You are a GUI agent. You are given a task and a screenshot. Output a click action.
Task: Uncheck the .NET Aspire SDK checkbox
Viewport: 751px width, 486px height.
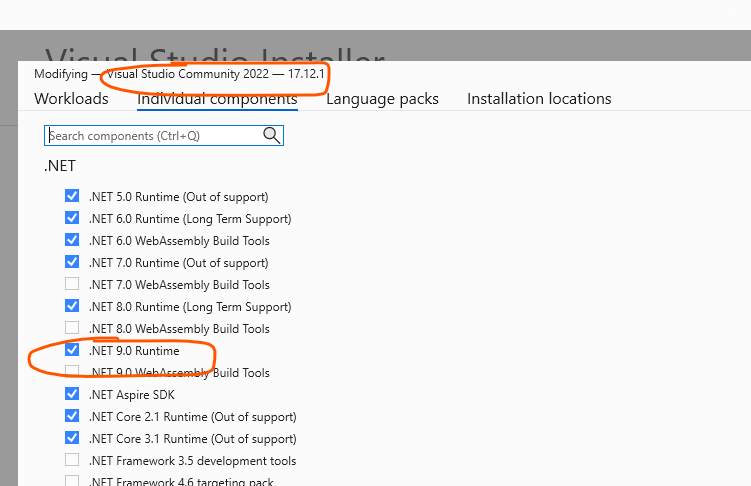72,394
